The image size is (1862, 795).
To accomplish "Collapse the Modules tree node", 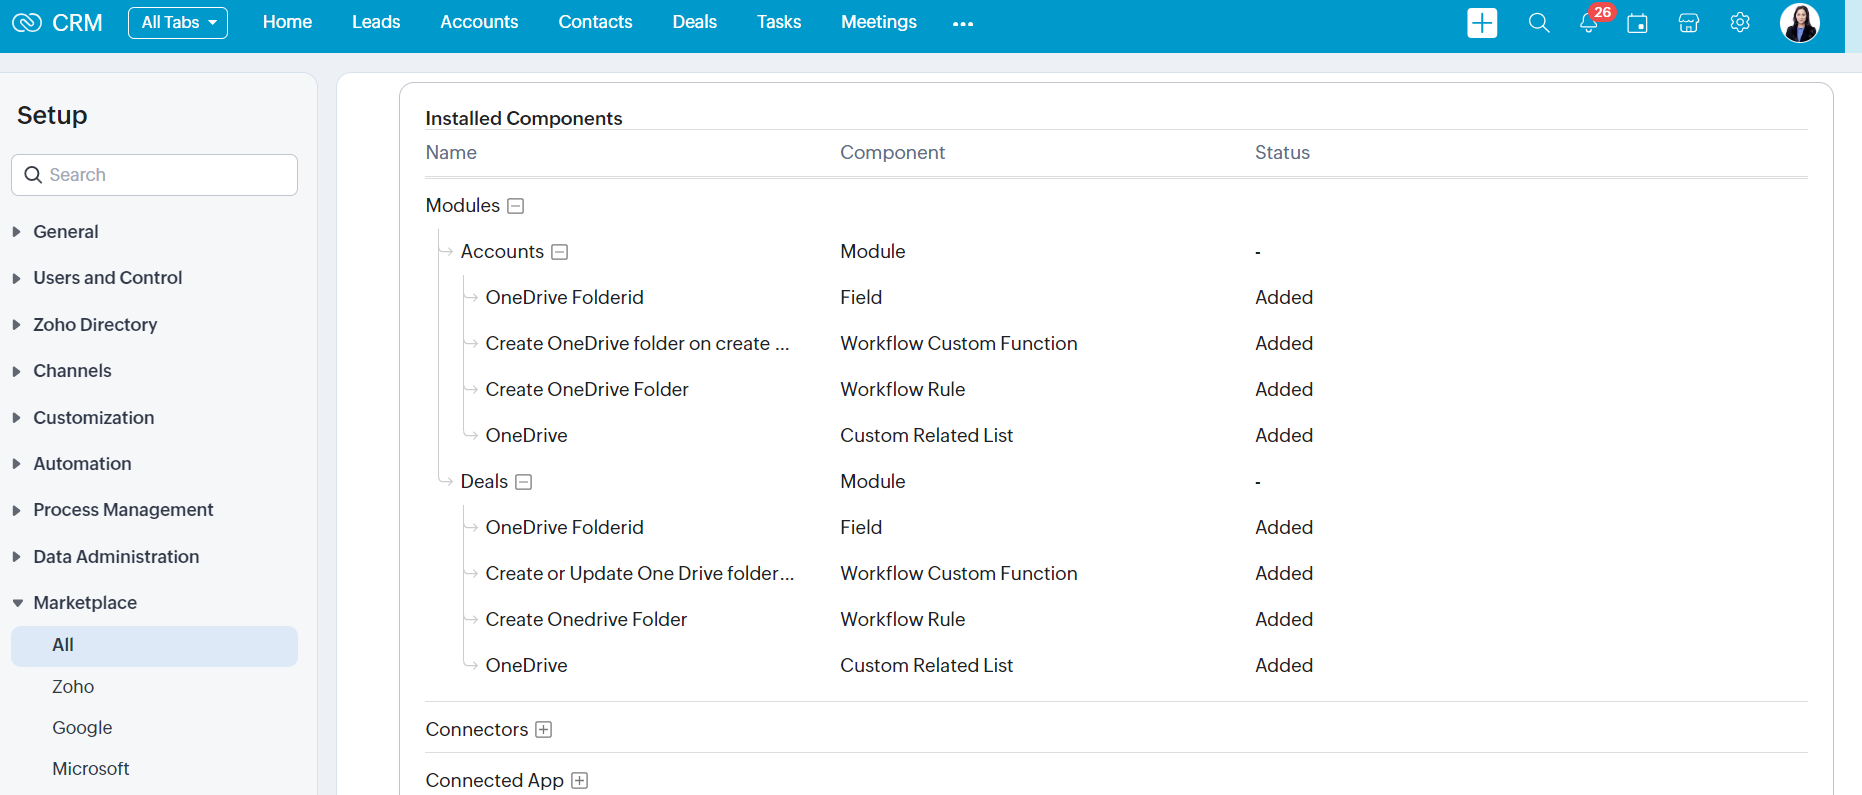I will pyautogui.click(x=516, y=206).
